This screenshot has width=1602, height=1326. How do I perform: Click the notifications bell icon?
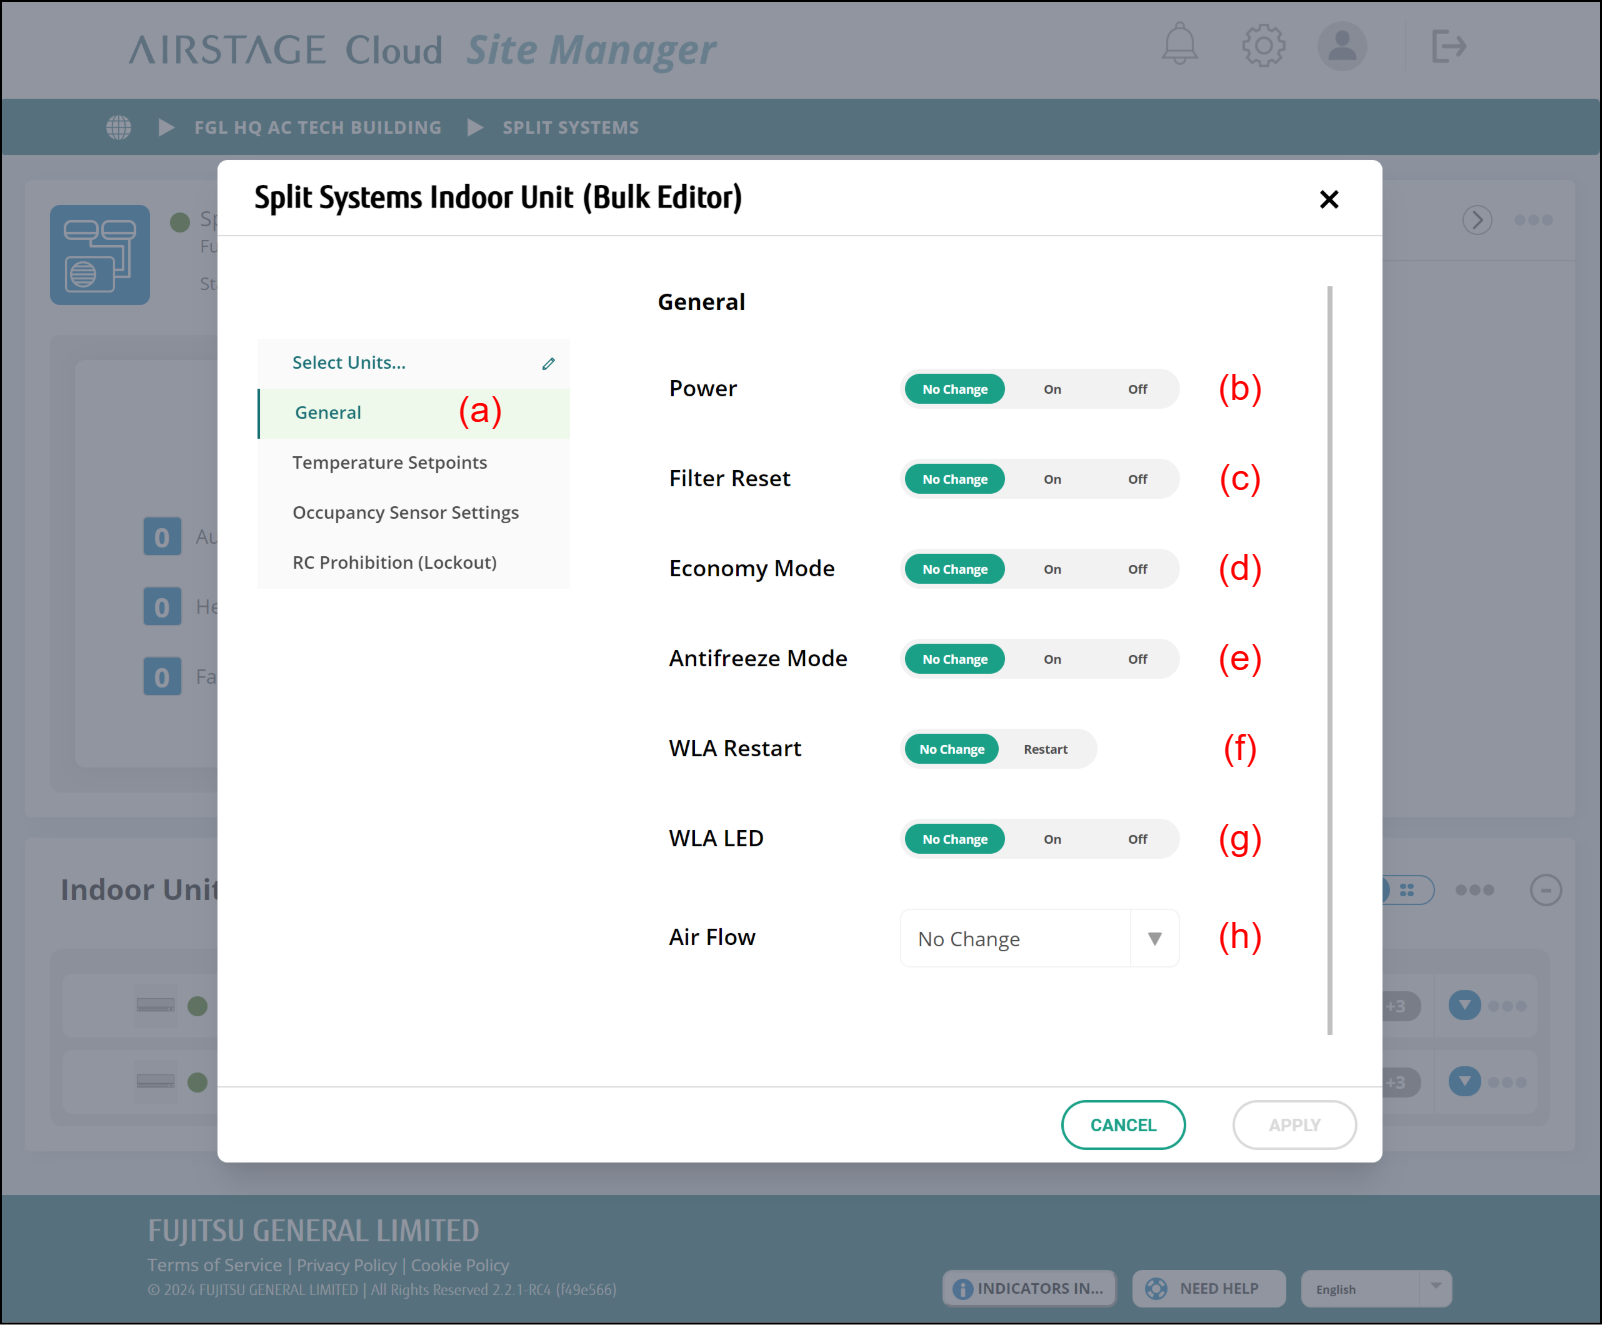pos(1179,45)
